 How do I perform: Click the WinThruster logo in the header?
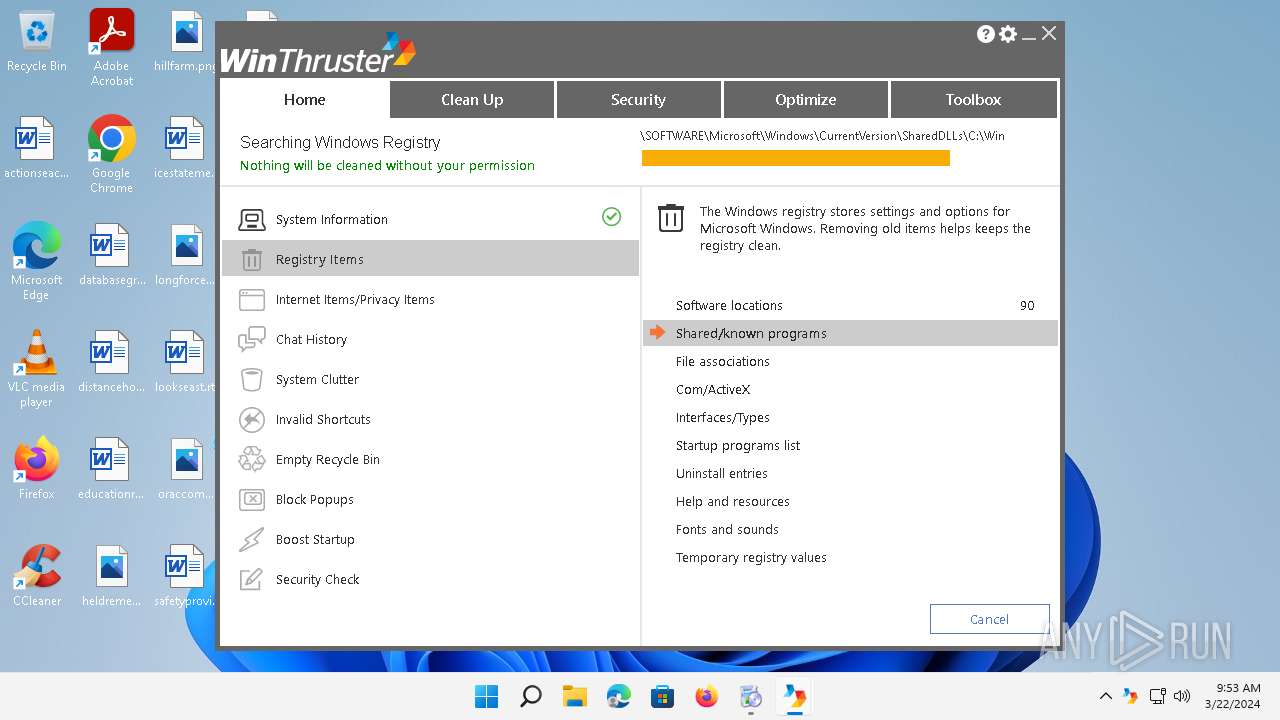(317, 54)
